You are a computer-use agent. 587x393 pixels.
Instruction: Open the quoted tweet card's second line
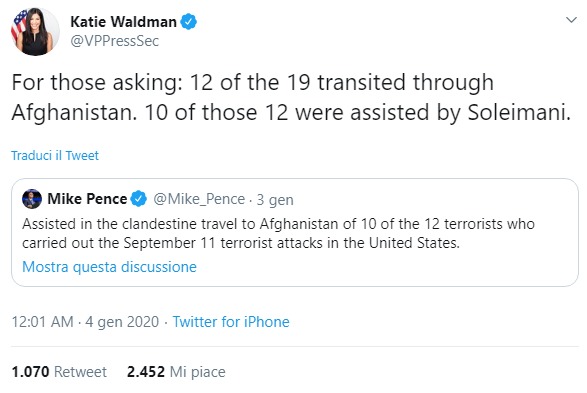pyautogui.click(x=241, y=243)
